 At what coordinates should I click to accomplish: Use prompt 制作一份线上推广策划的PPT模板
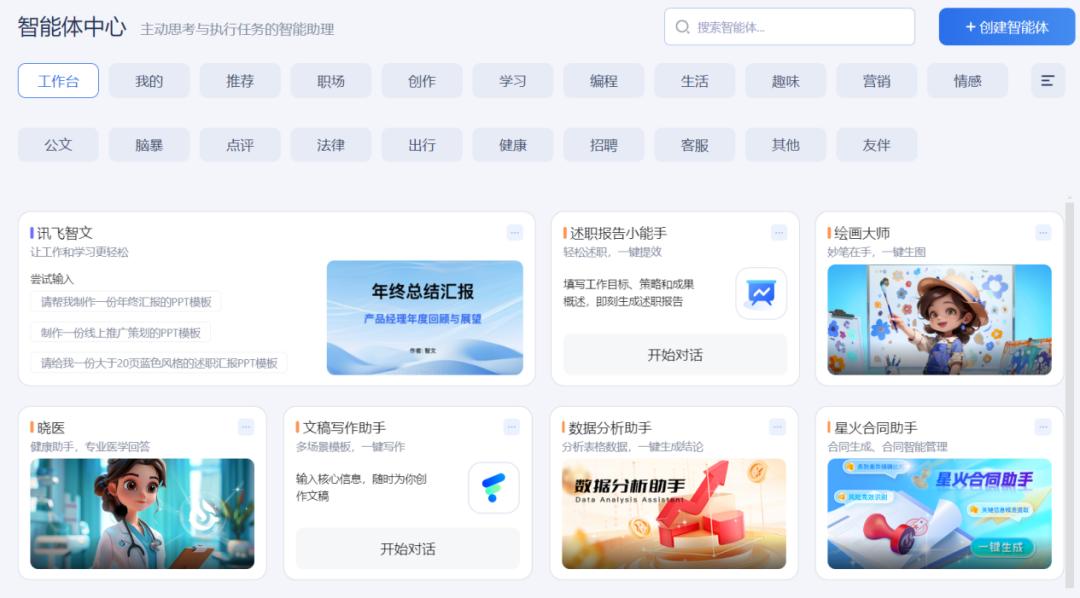point(121,333)
